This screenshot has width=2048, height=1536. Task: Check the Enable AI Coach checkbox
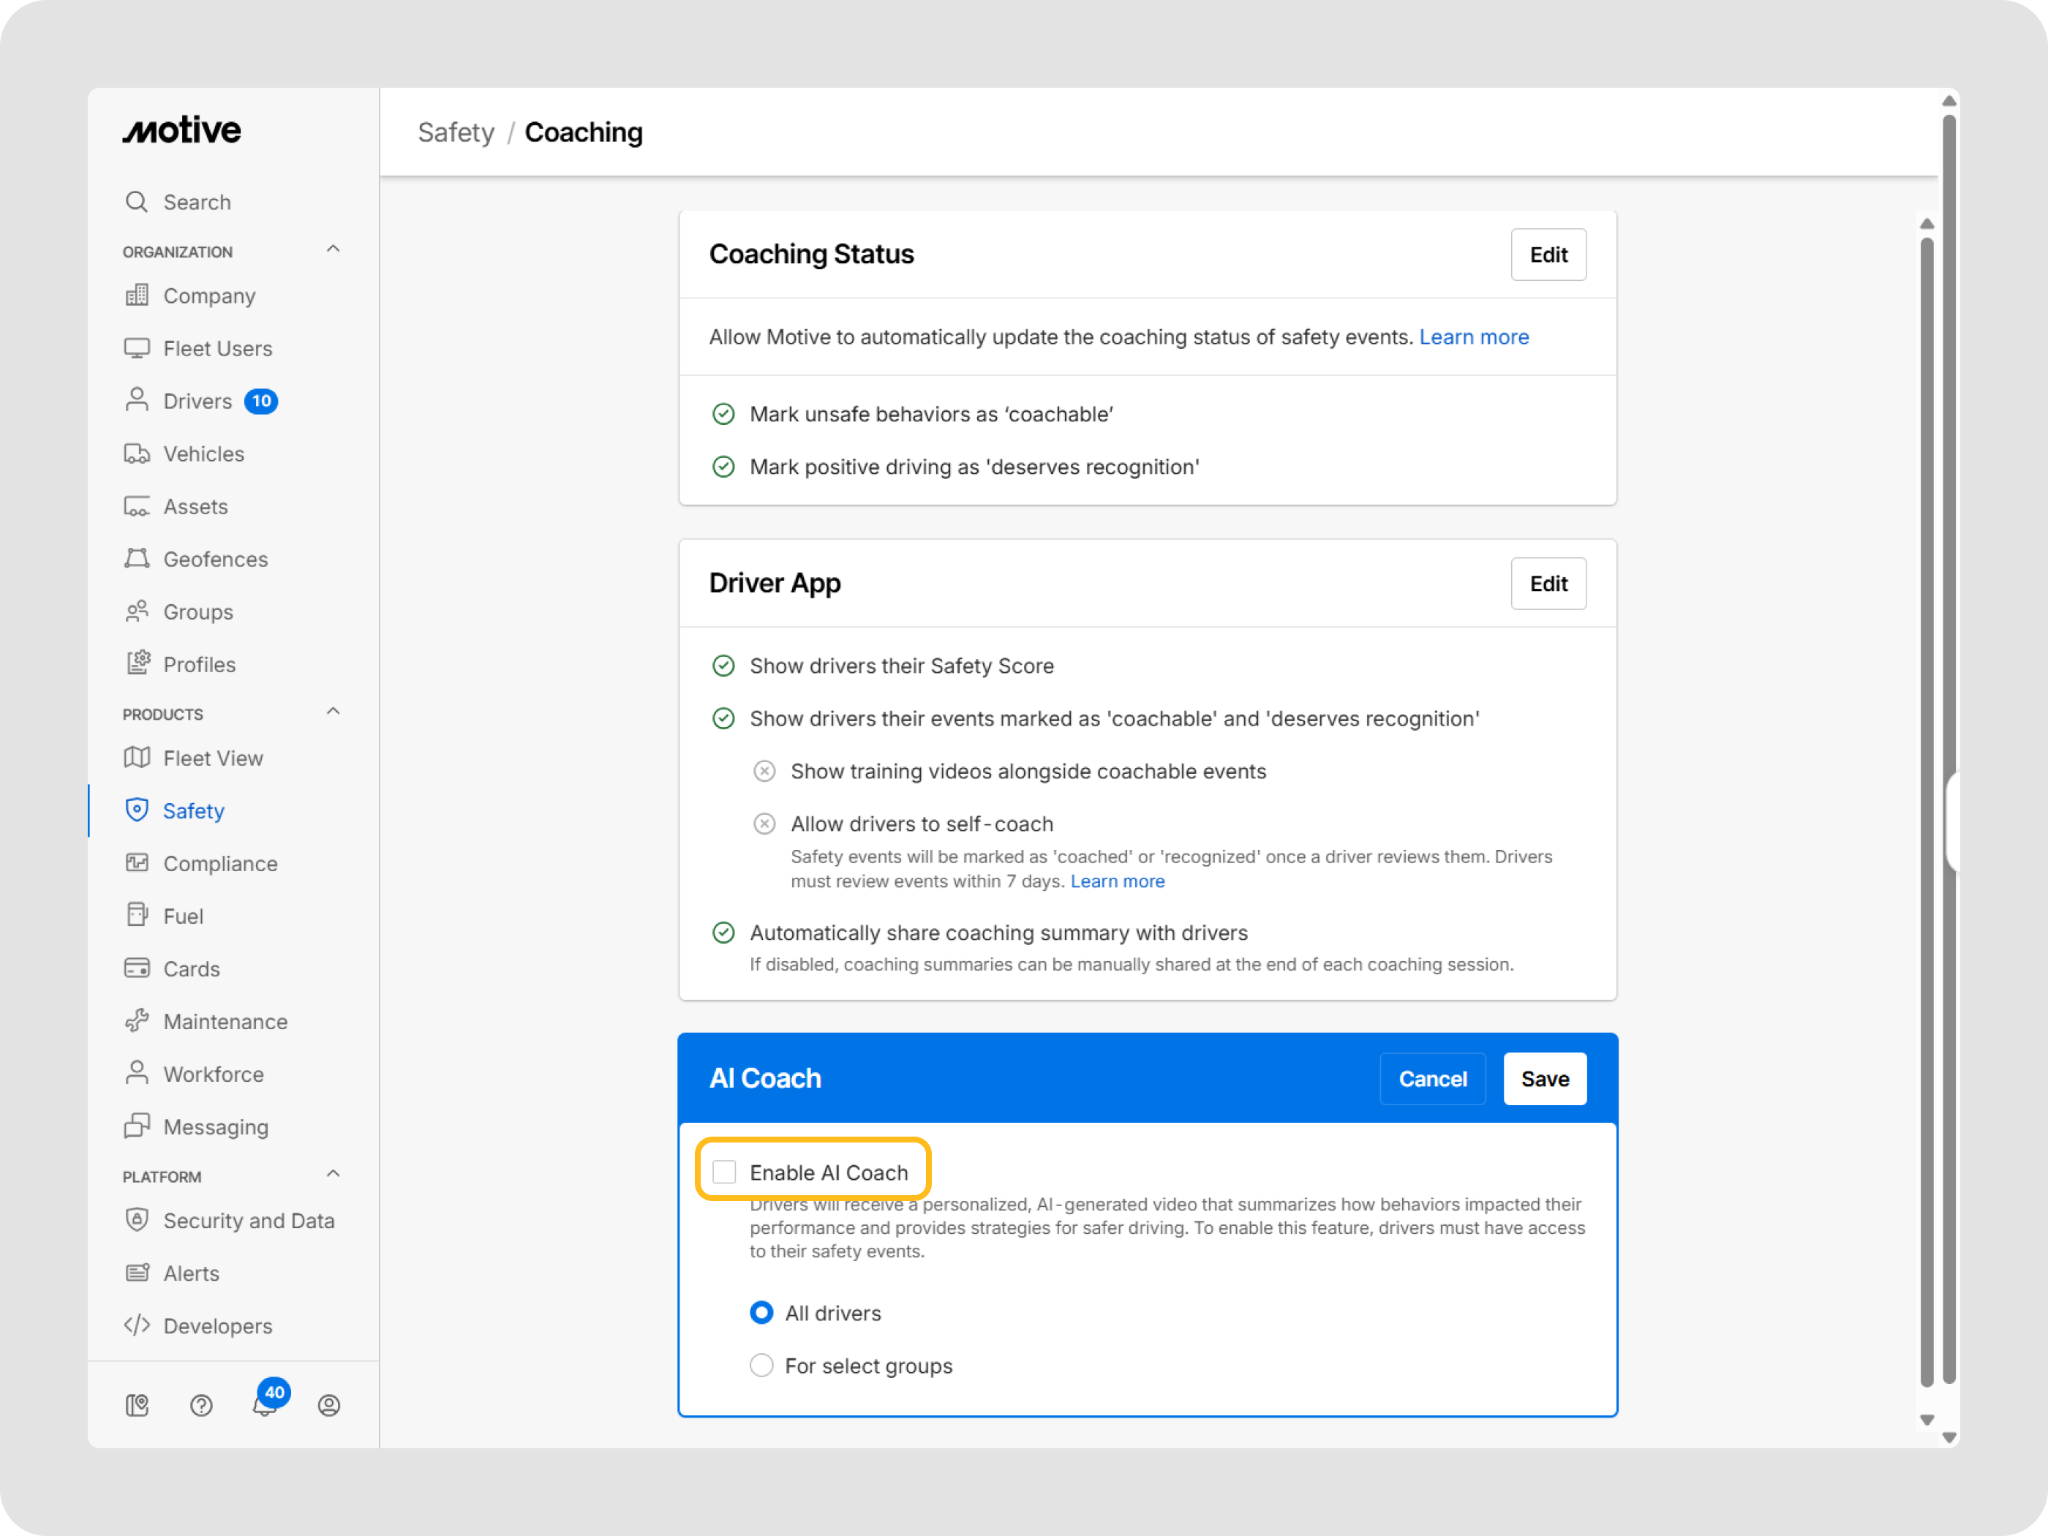(724, 1172)
